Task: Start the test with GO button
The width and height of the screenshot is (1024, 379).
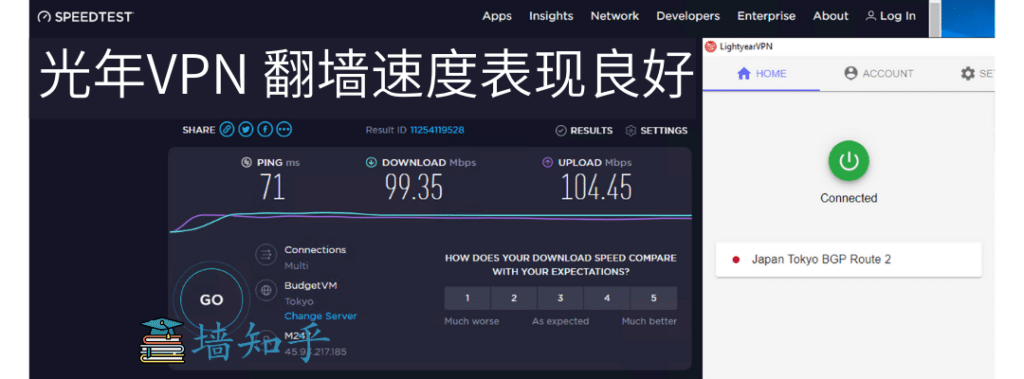Action: (x=211, y=300)
